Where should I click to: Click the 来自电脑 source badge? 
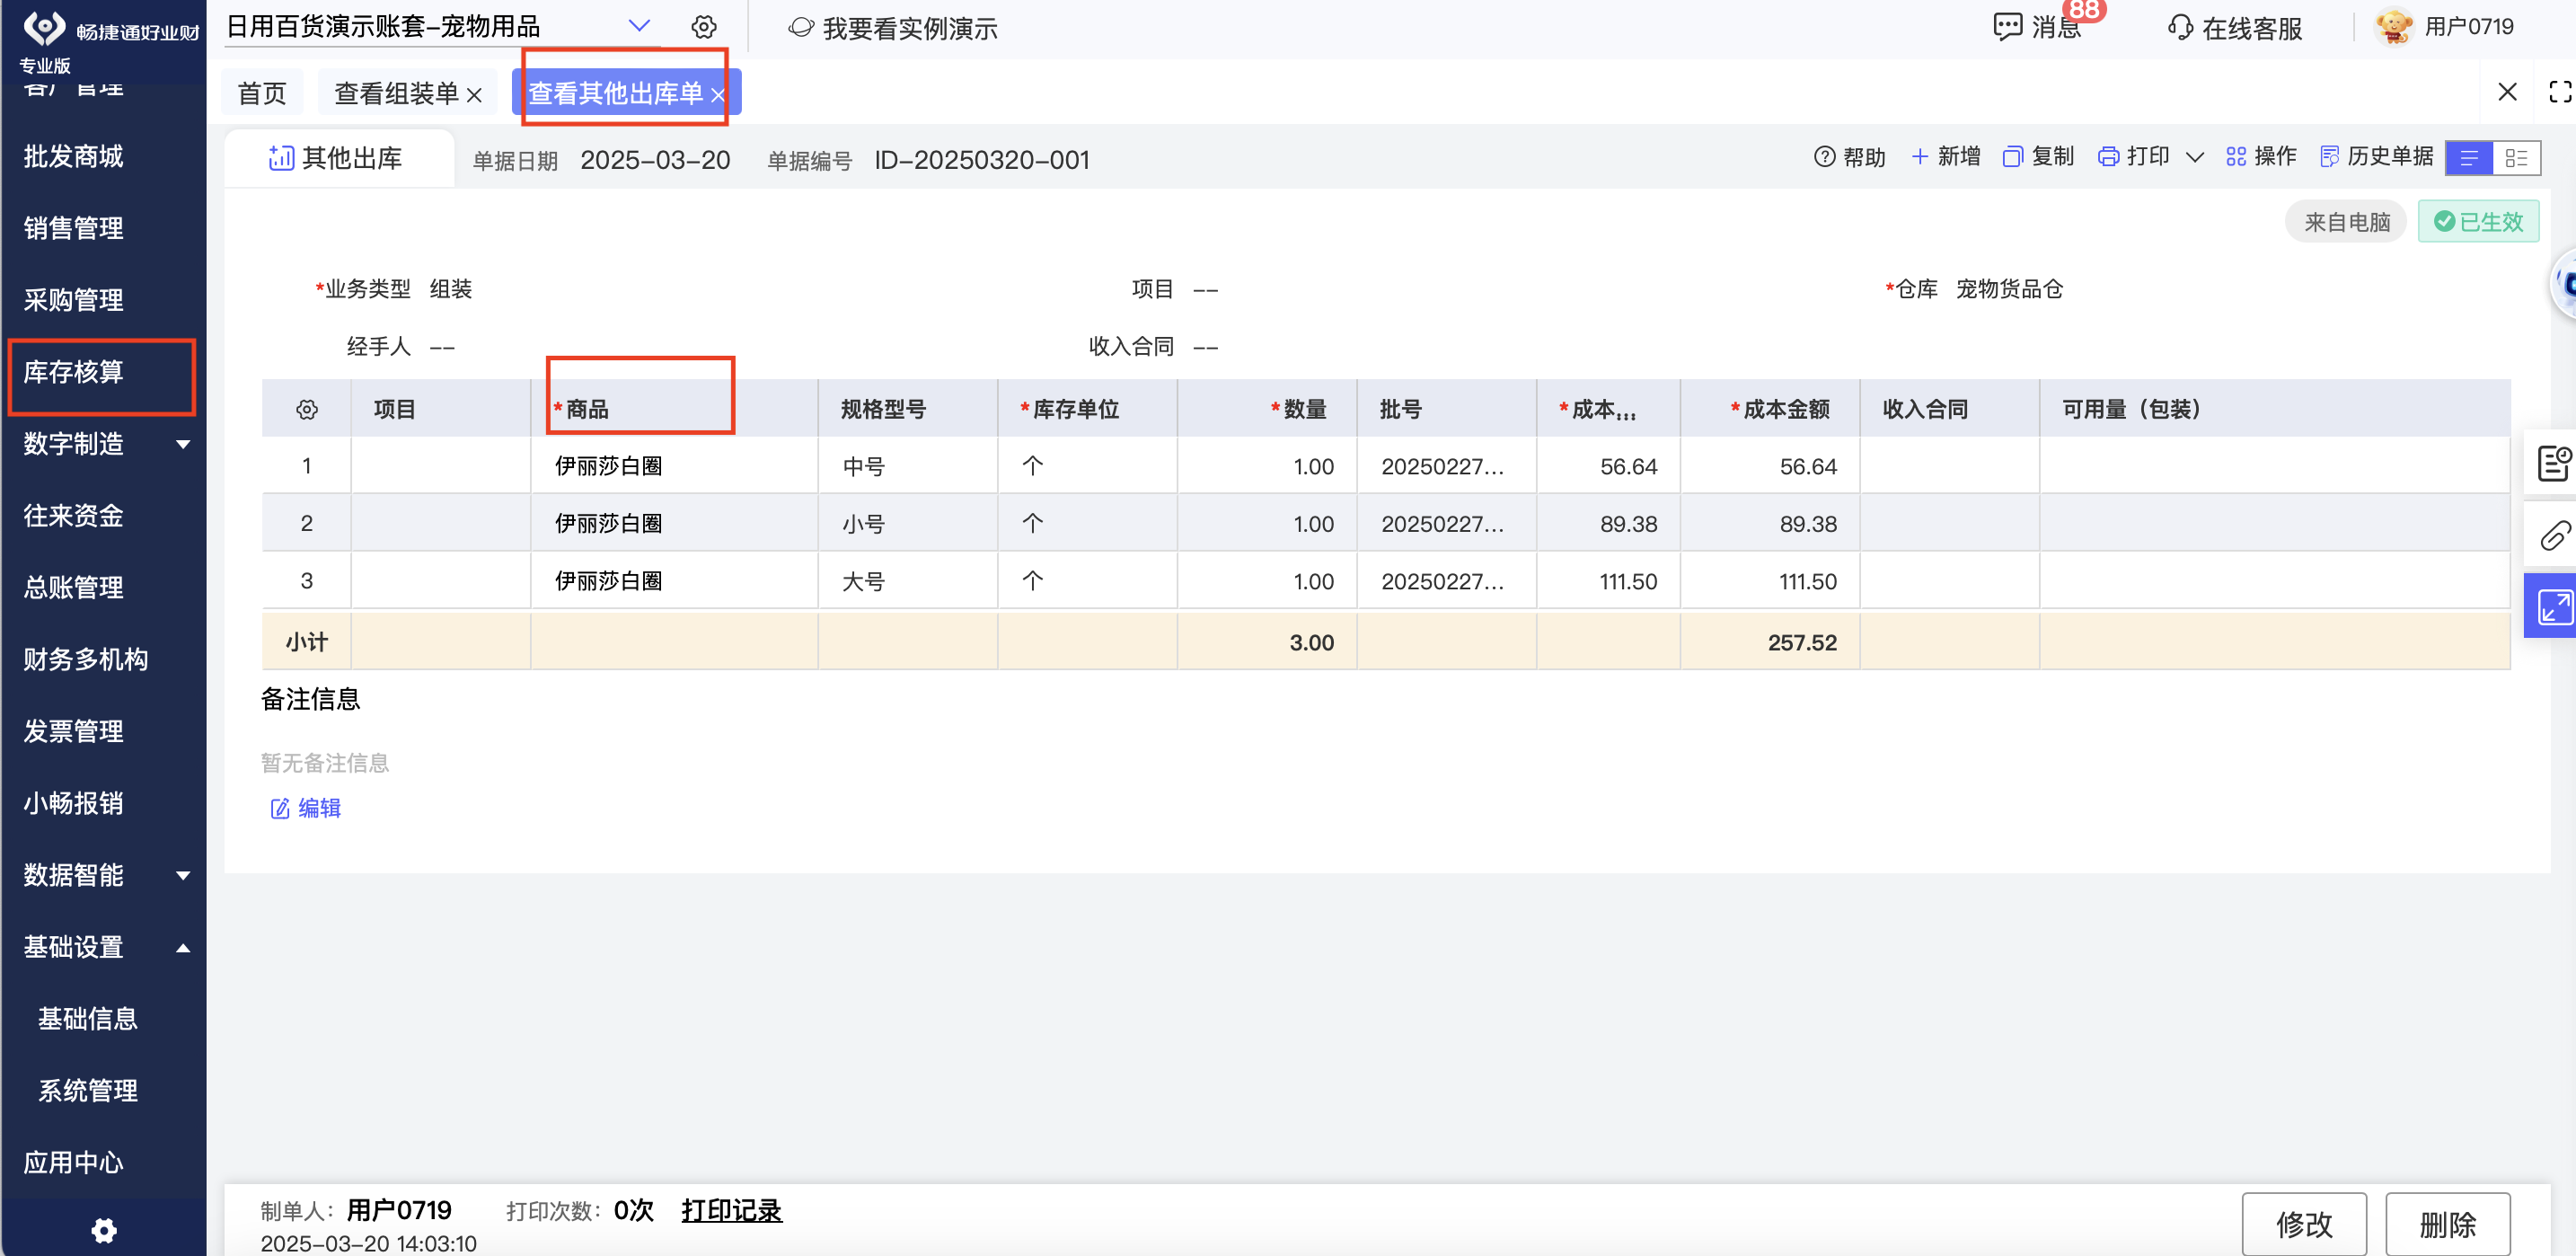click(x=2346, y=222)
